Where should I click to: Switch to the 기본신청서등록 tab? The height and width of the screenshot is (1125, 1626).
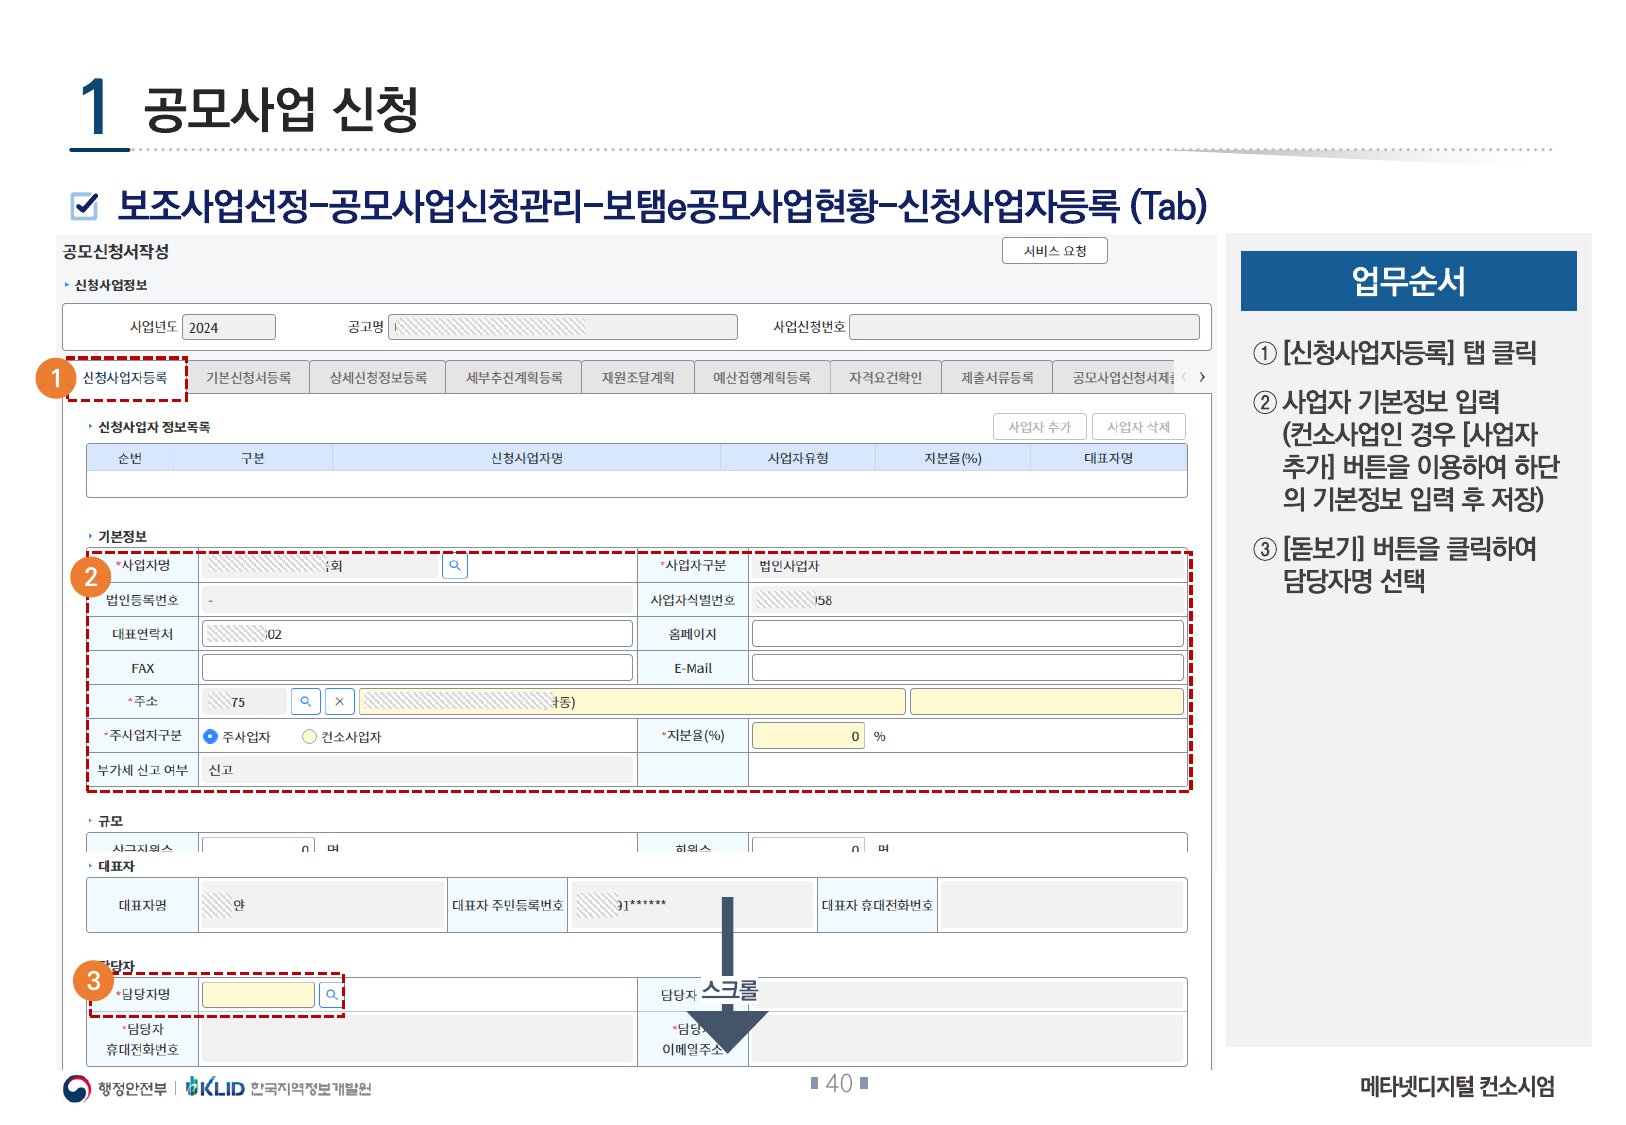click(x=248, y=378)
